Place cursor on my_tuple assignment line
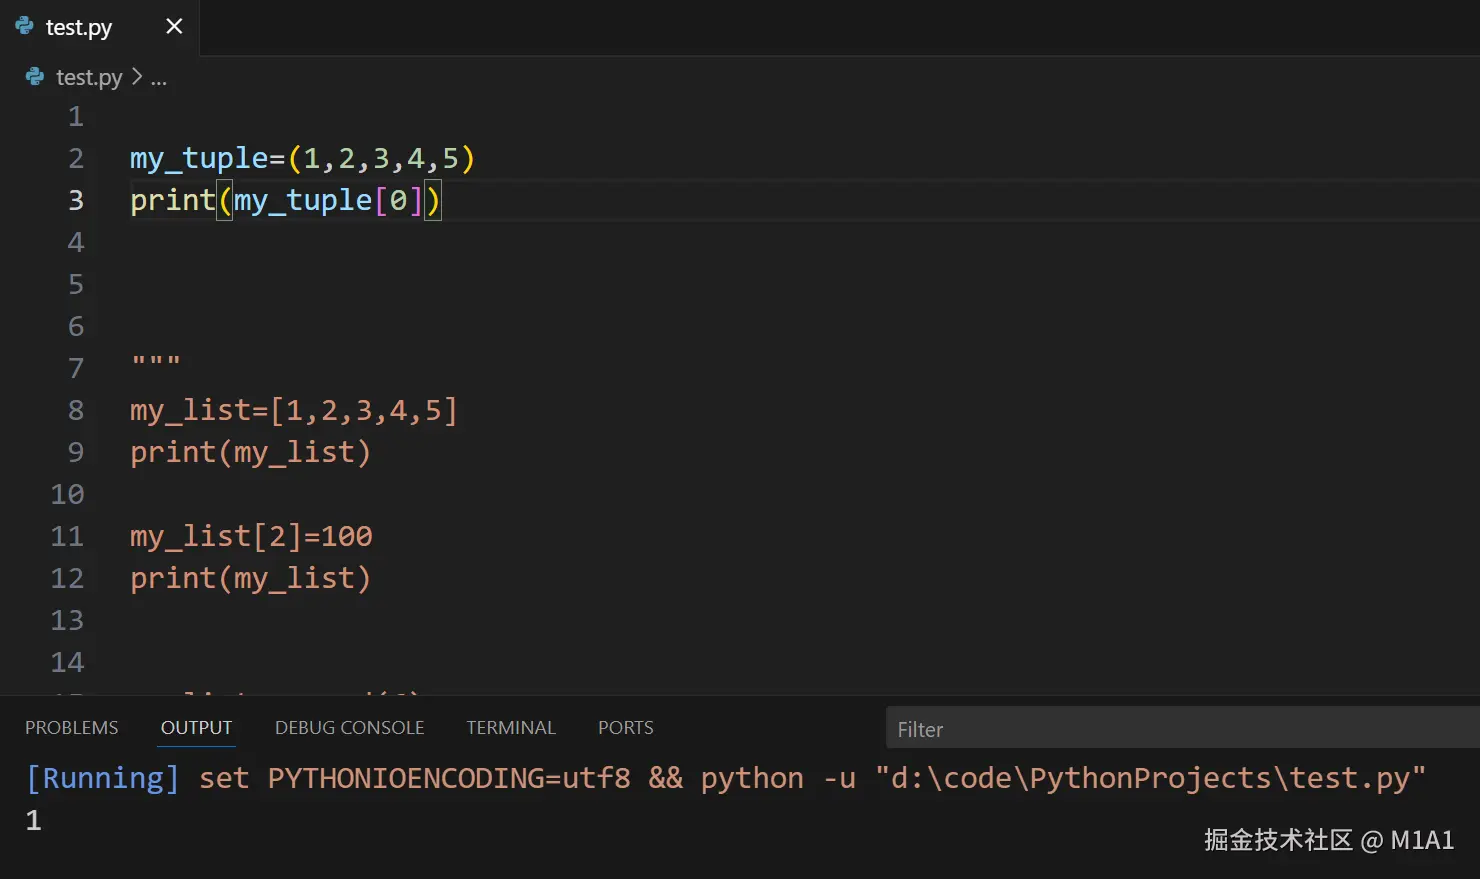Viewport: 1480px width, 879px height. 301,159
